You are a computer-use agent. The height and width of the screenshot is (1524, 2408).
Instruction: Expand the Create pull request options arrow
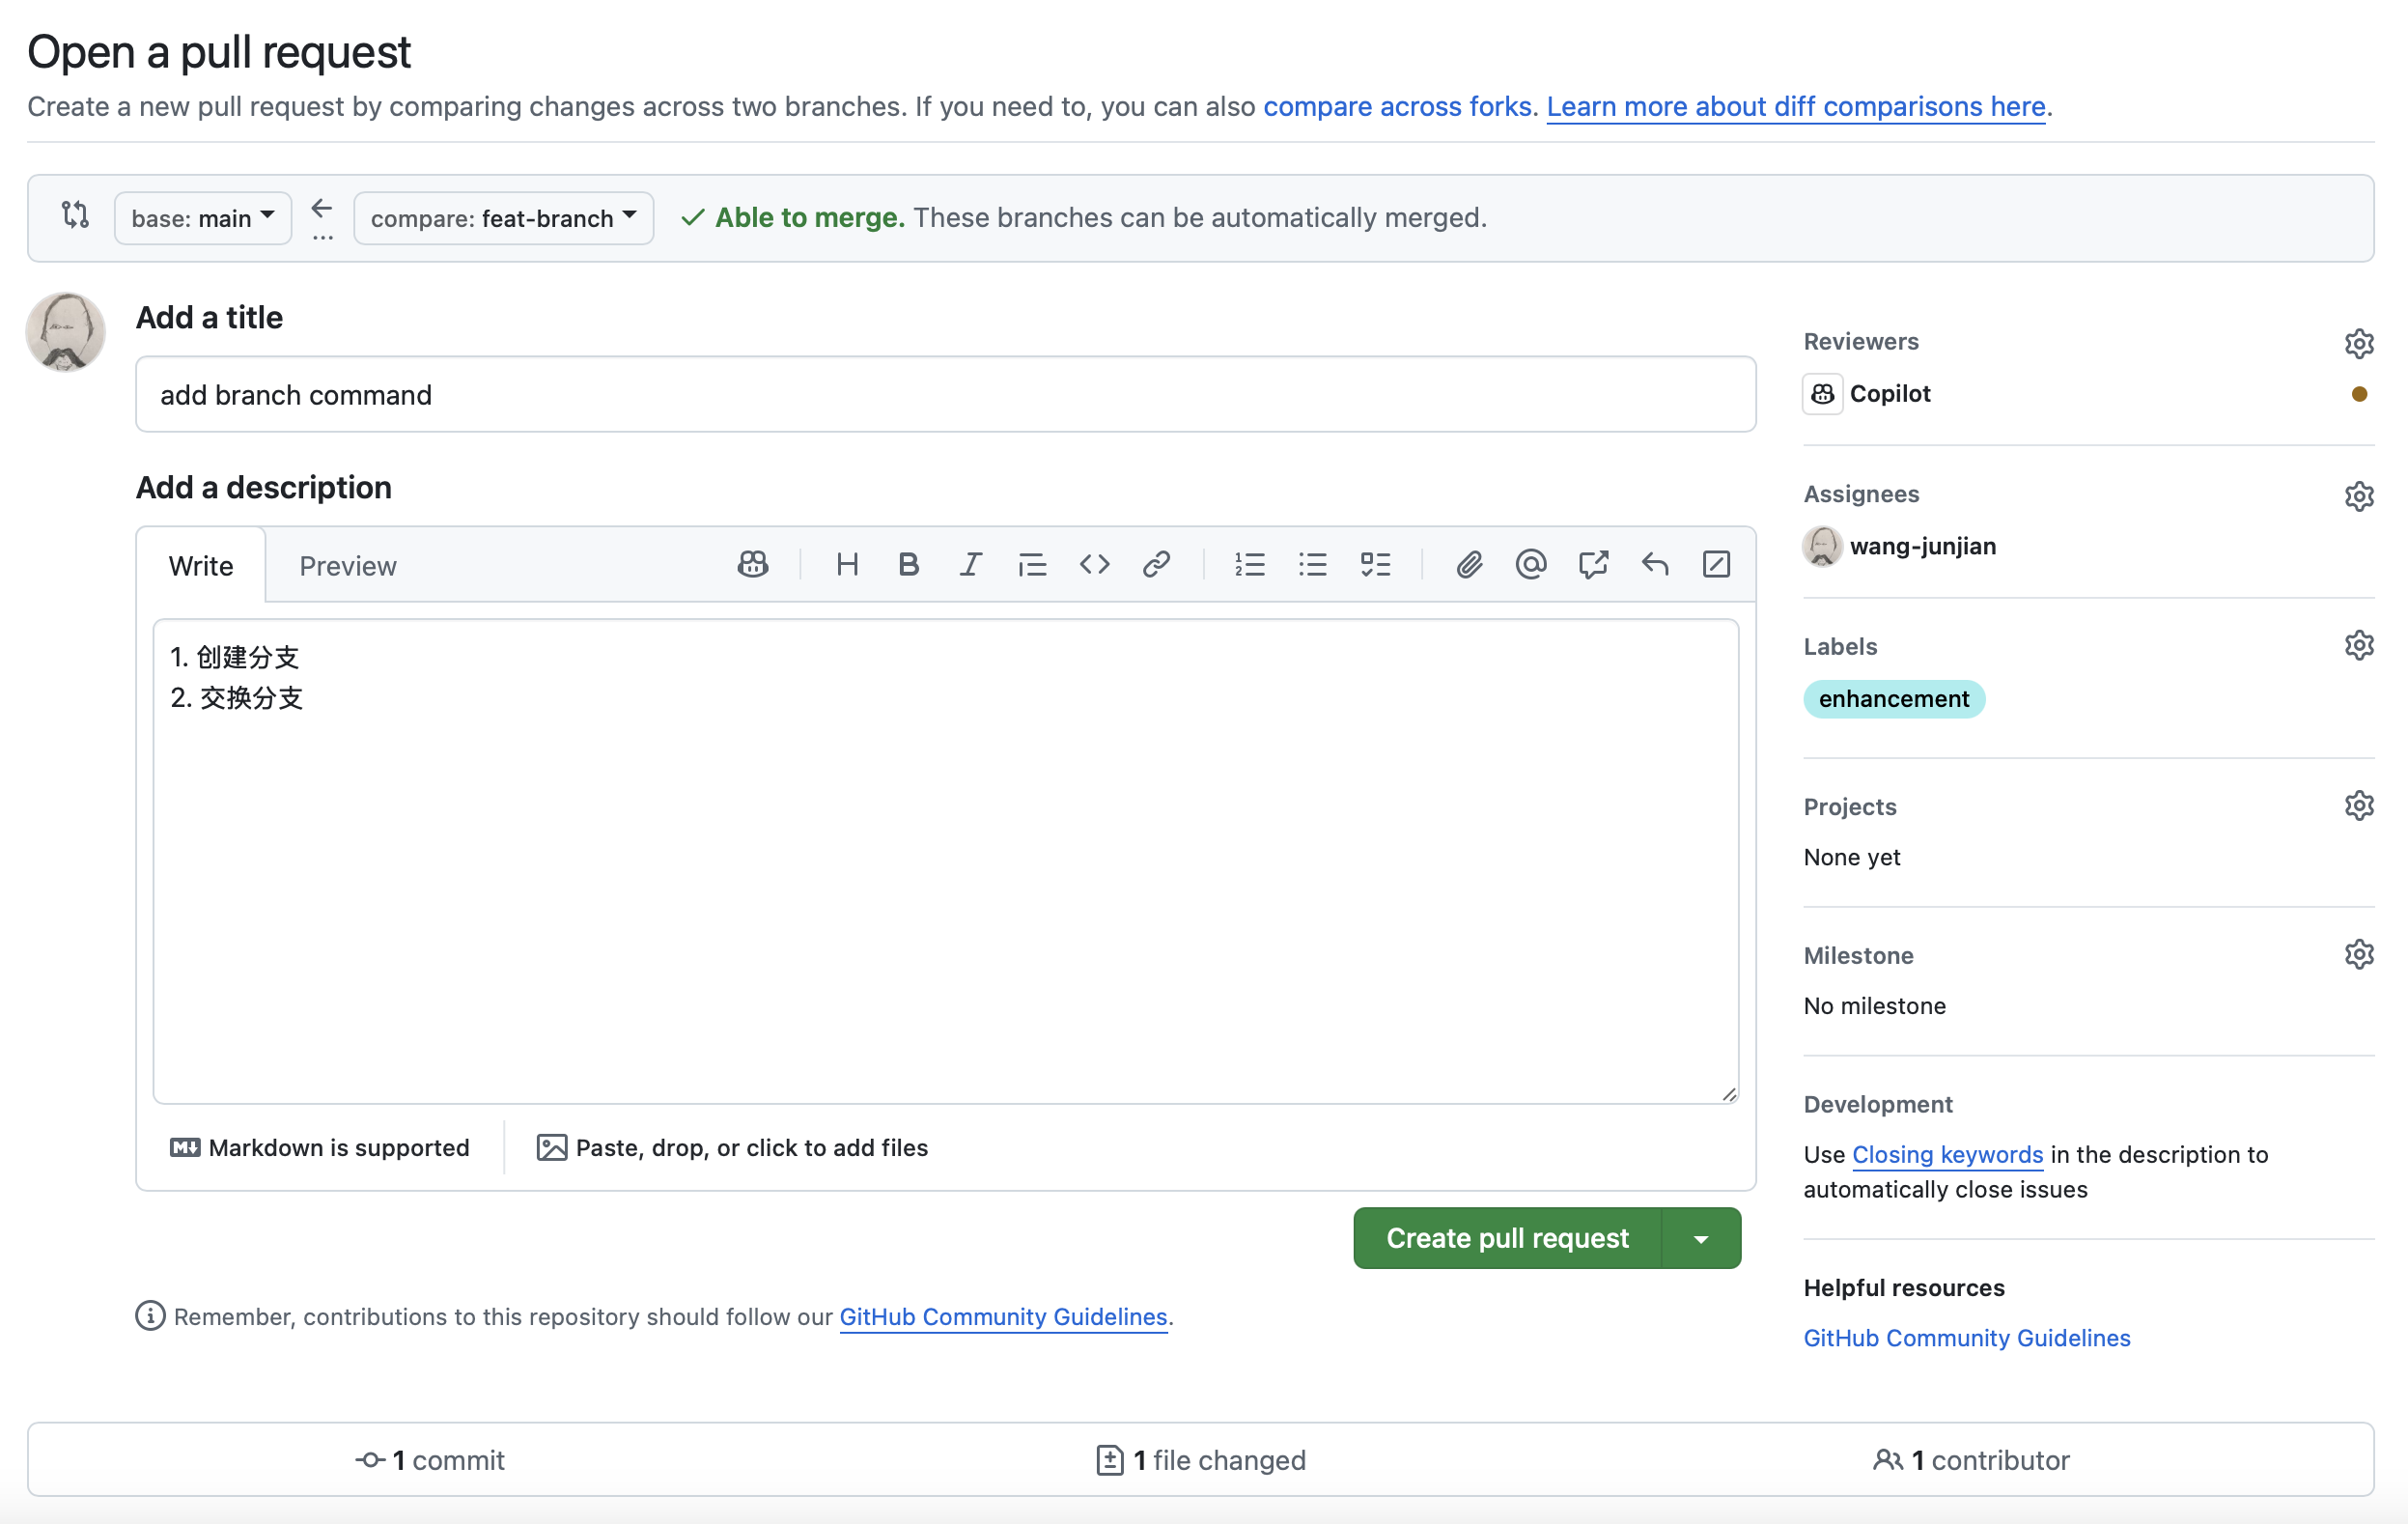1701,1238
